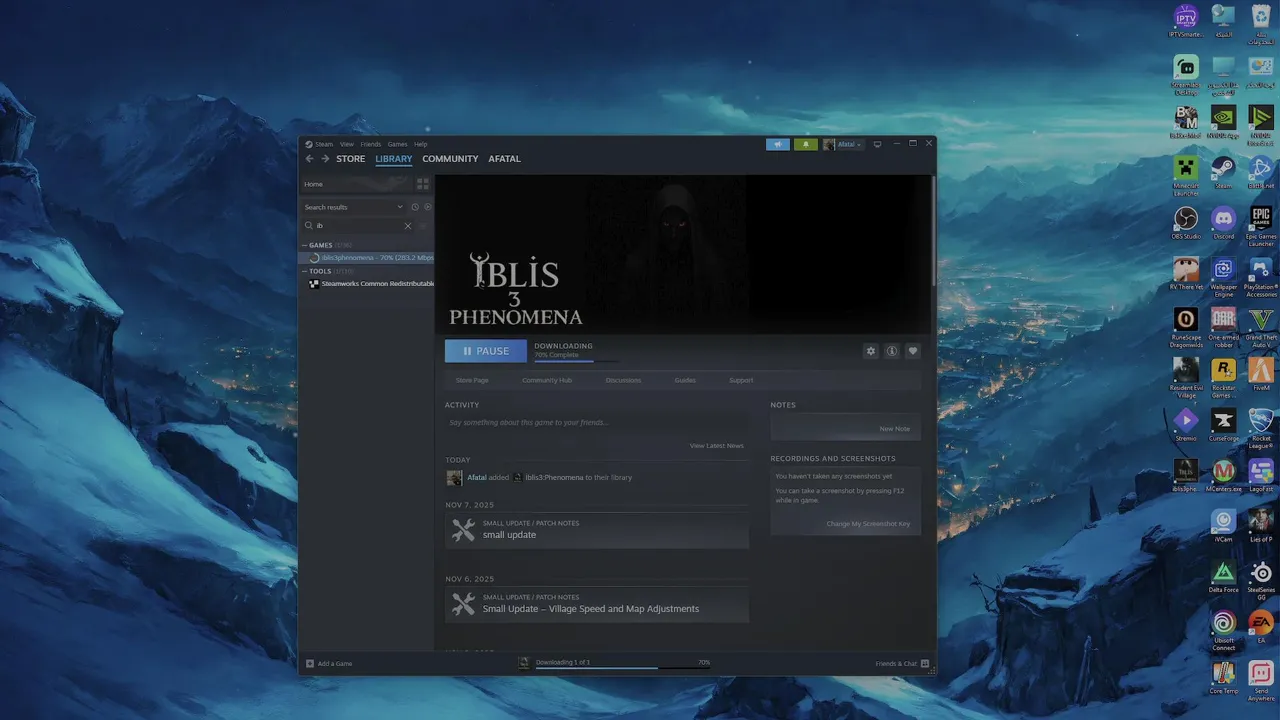Open Search results filter dropdown
The height and width of the screenshot is (720, 1280).
[x=354, y=207]
